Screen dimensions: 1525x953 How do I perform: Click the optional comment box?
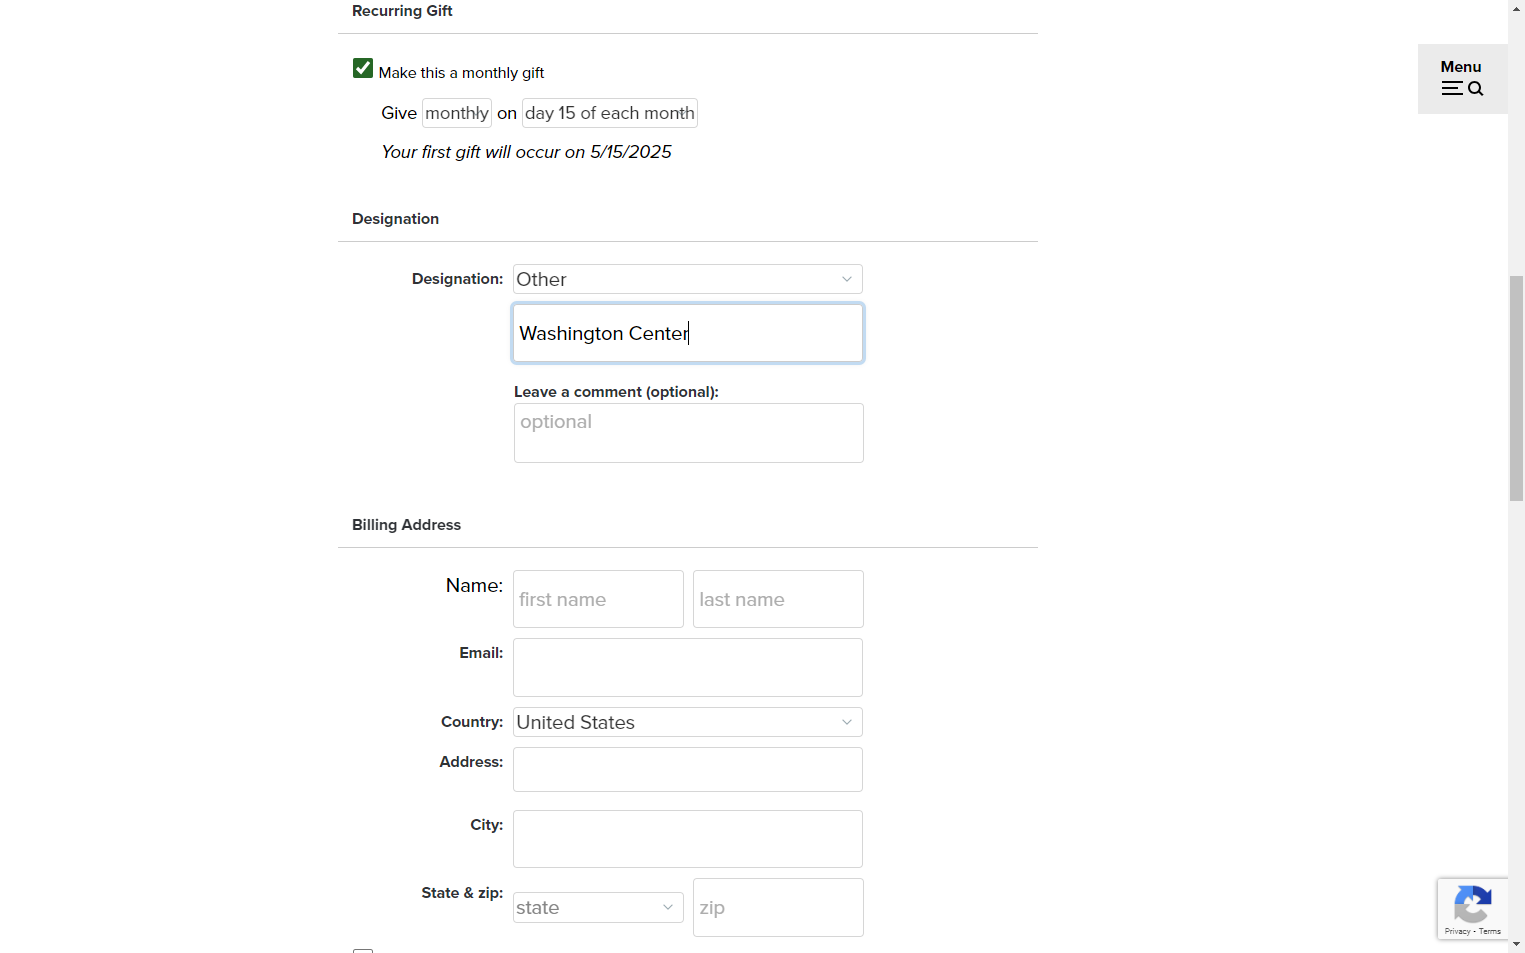coord(689,433)
